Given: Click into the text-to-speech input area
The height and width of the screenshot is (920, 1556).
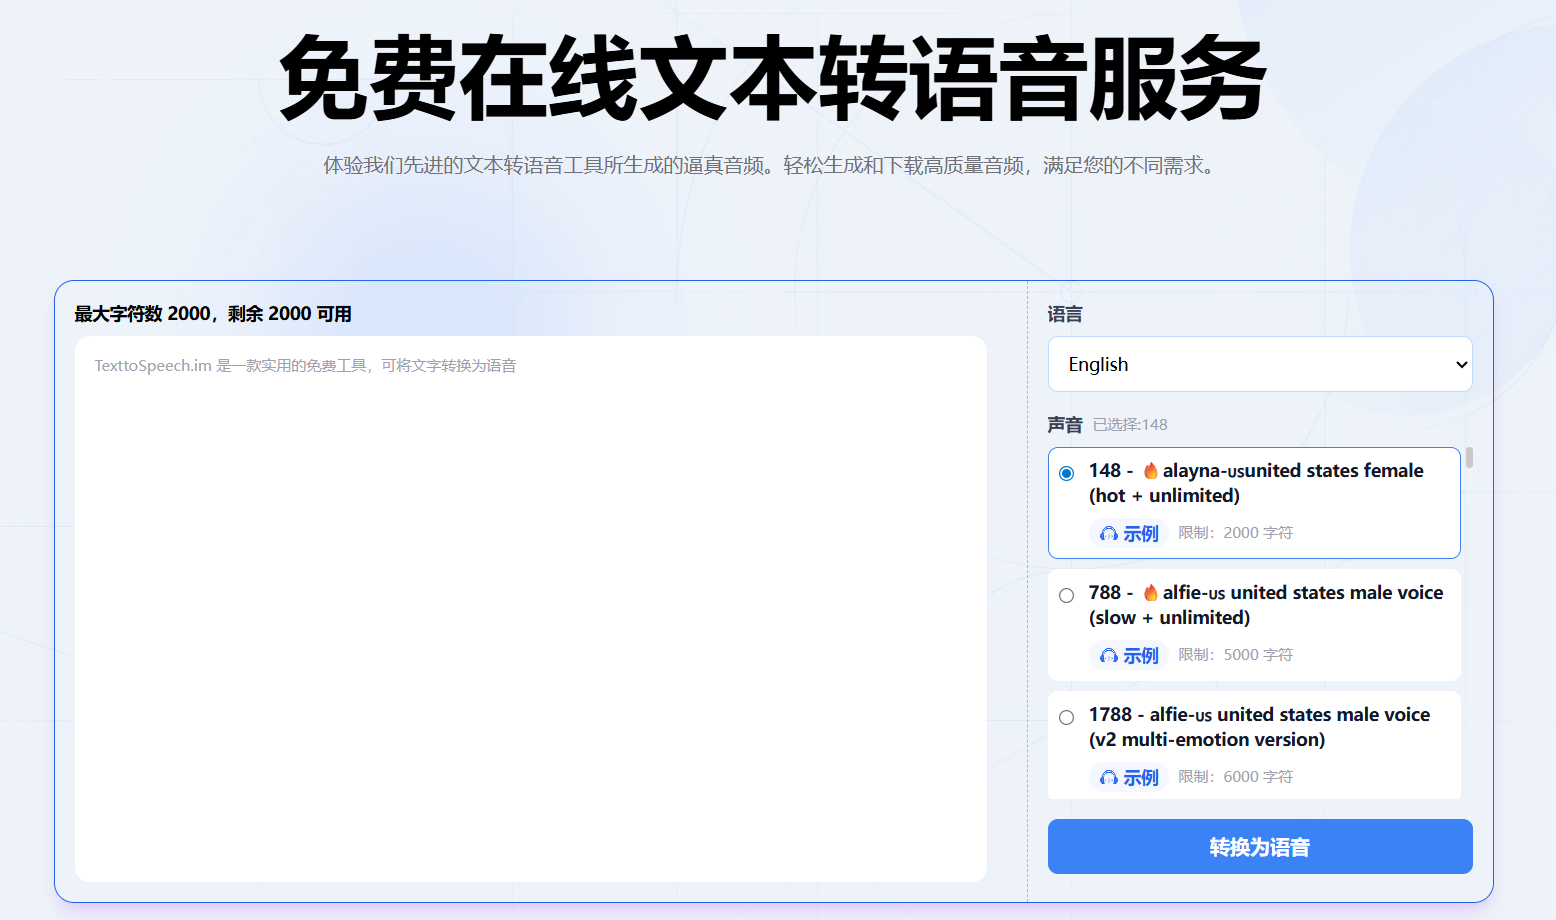Looking at the screenshot, I should [531, 609].
